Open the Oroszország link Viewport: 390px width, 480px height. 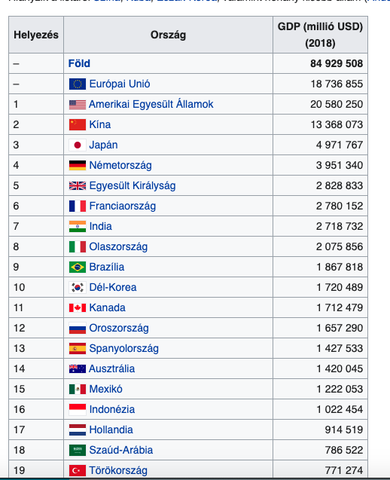119,328
